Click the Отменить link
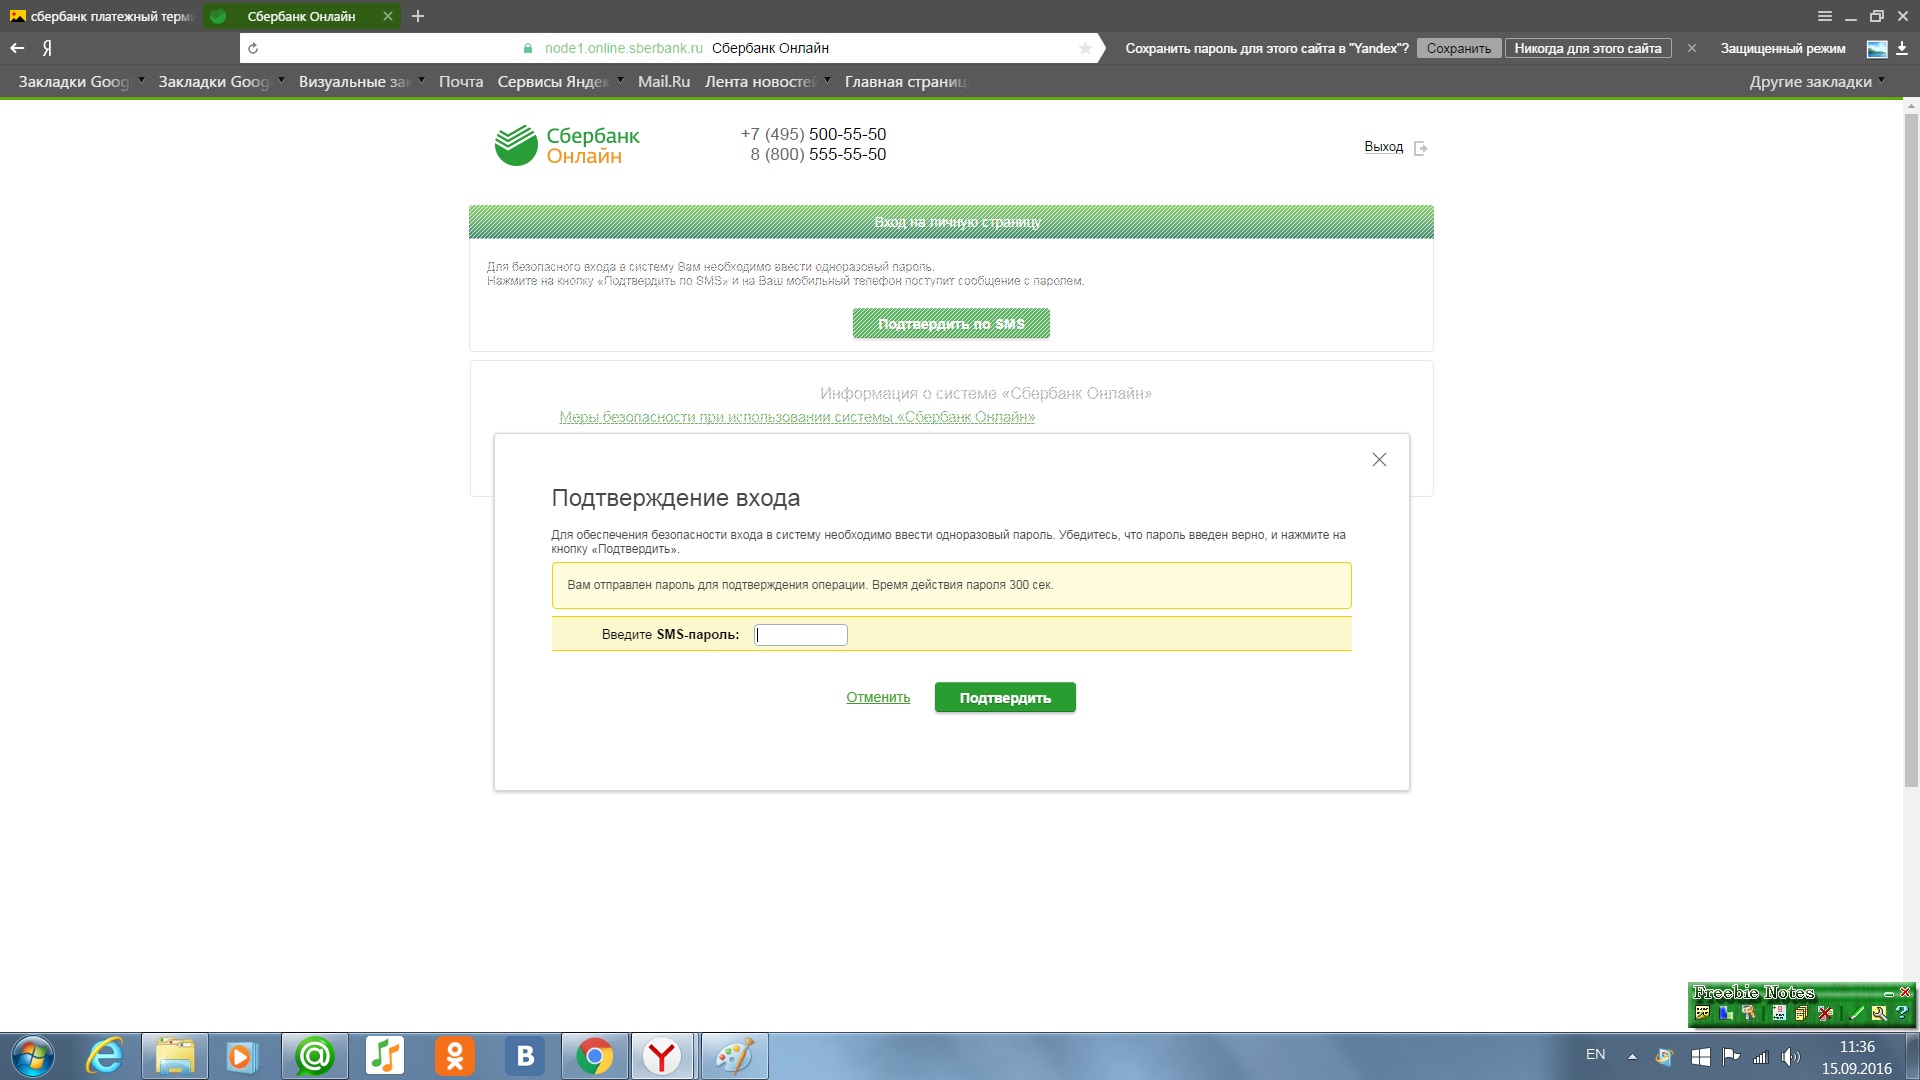Image resolution: width=1920 pixels, height=1080 pixels. [878, 697]
